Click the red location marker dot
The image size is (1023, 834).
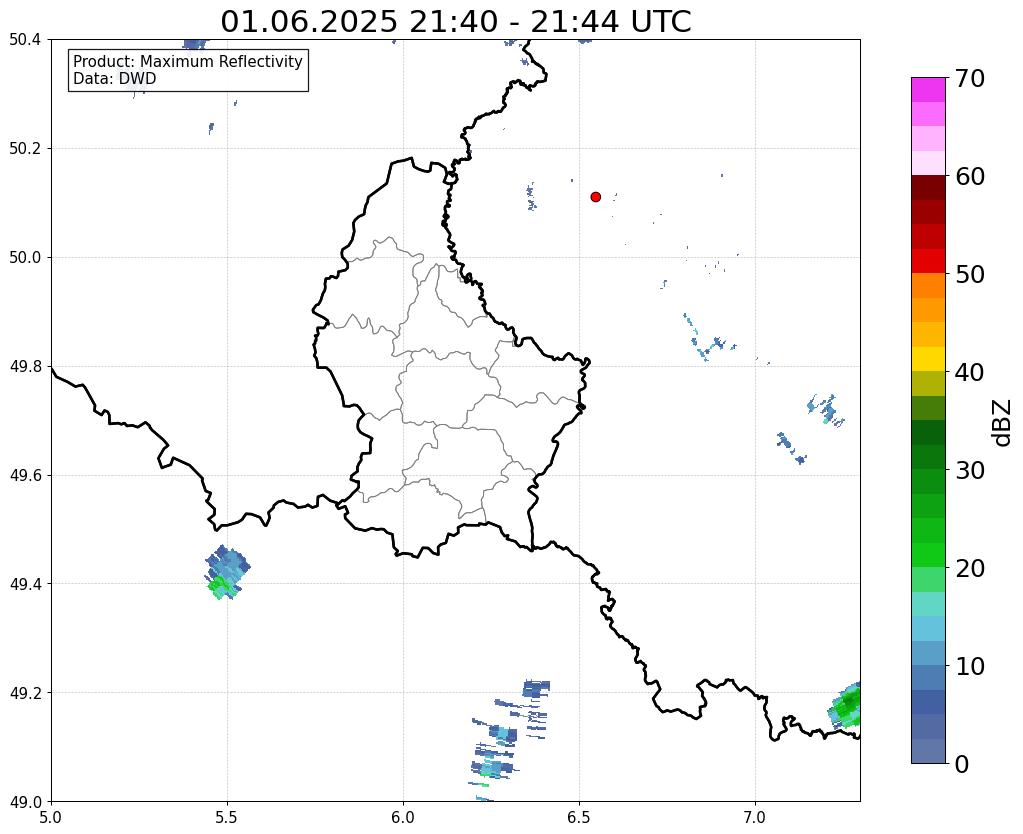(596, 197)
